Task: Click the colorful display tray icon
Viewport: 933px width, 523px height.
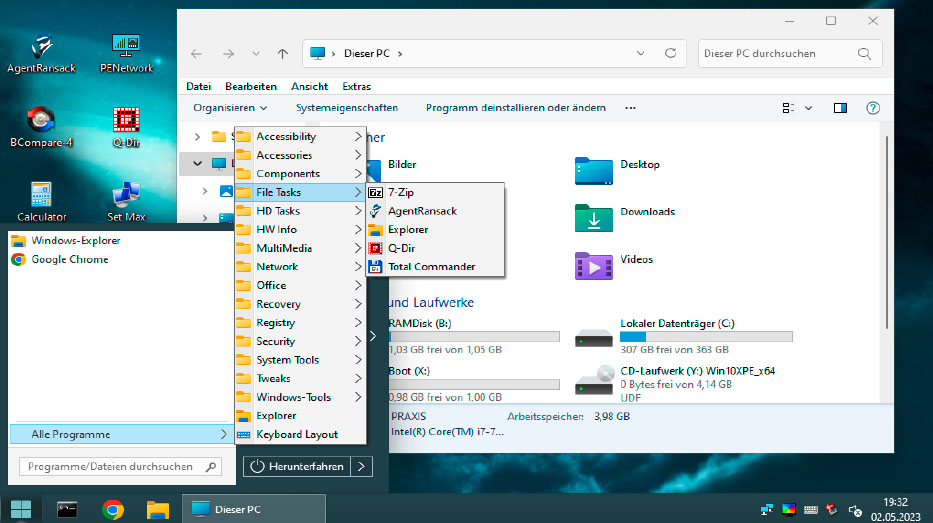Action: (788, 509)
